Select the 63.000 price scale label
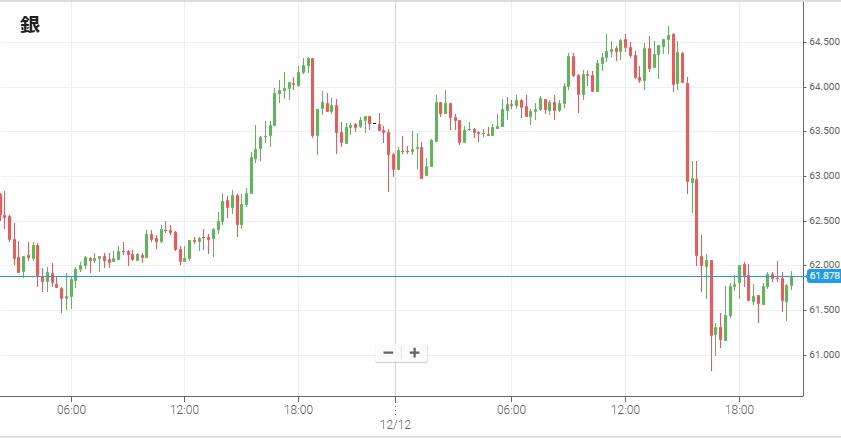Screen dimensions: 841x438 (x=823, y=176)
